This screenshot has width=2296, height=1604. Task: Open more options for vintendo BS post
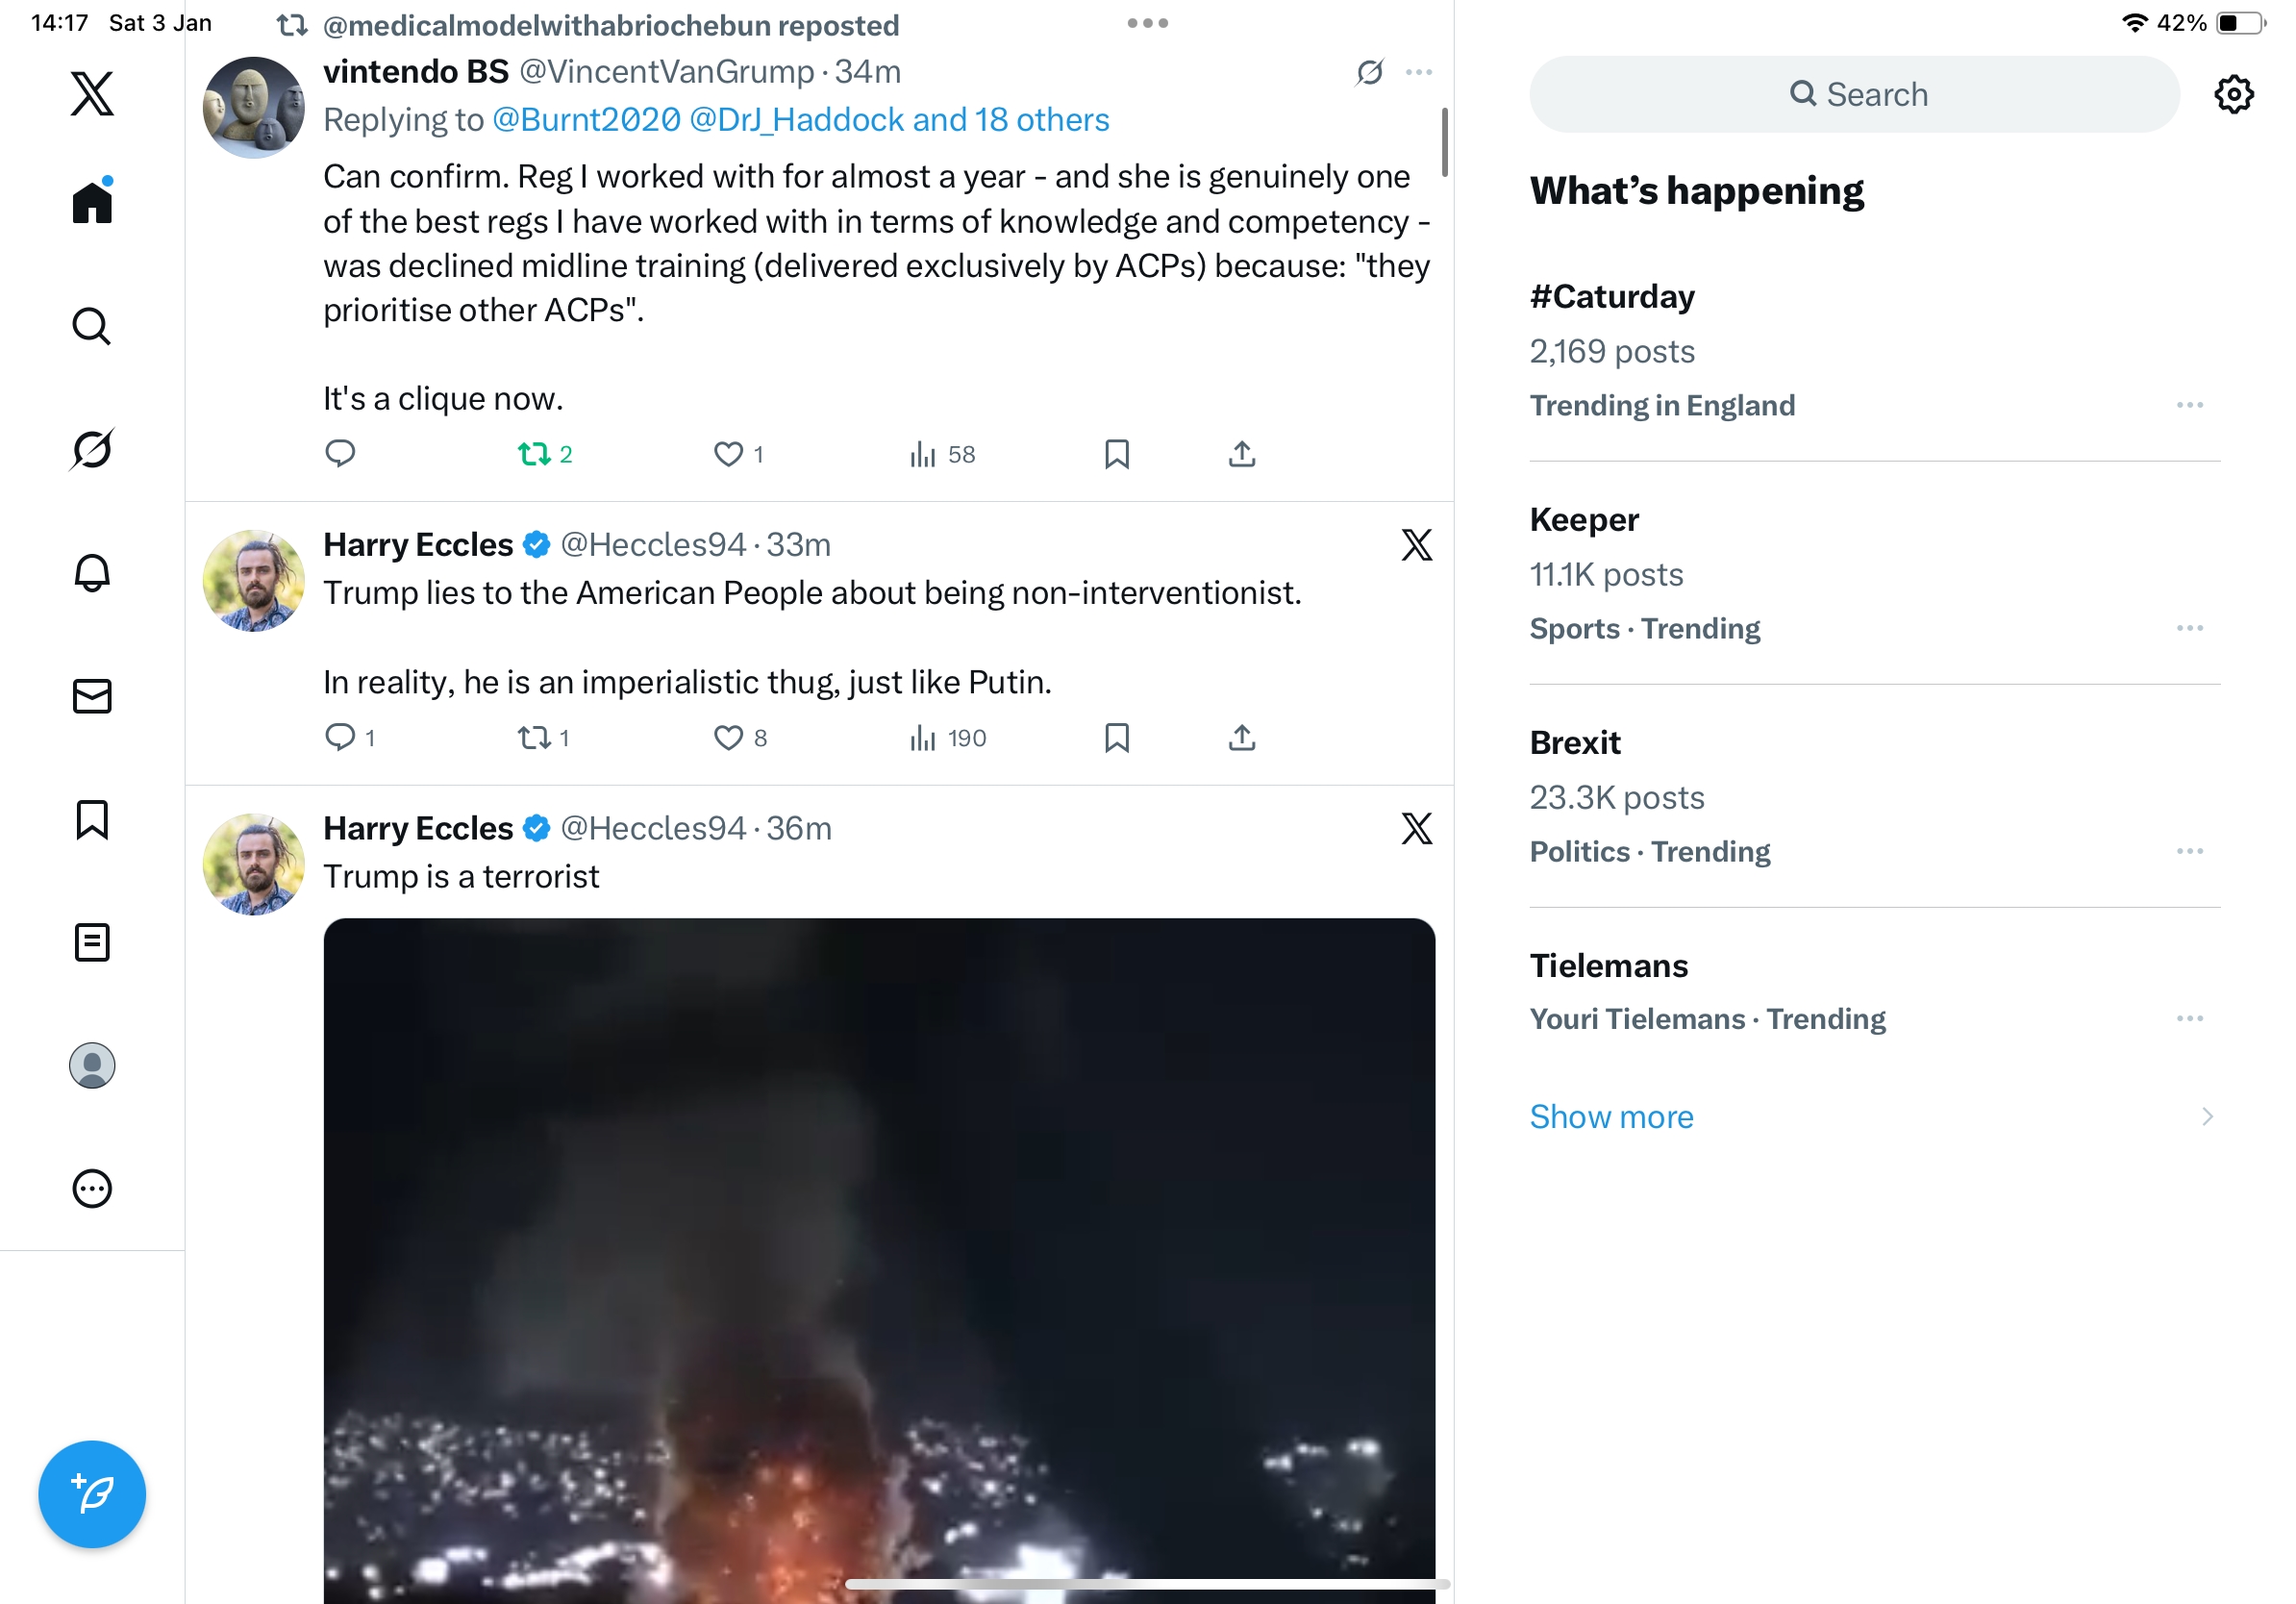tap(1418, 72)
